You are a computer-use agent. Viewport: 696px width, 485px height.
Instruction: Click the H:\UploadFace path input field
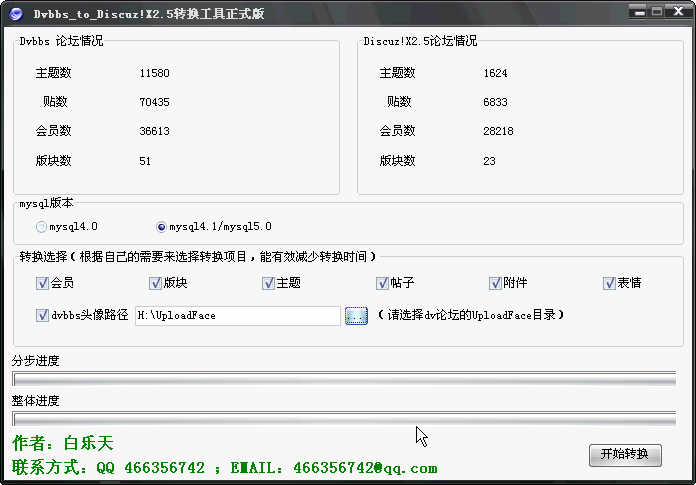(x=237, y=315)
